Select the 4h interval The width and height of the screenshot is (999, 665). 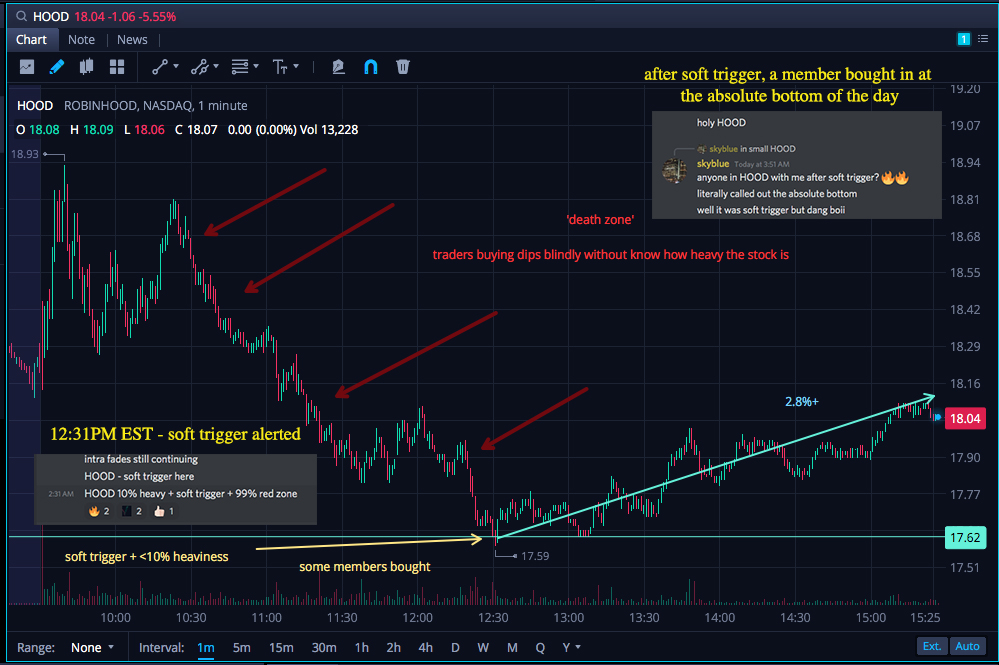pos(426,647)
